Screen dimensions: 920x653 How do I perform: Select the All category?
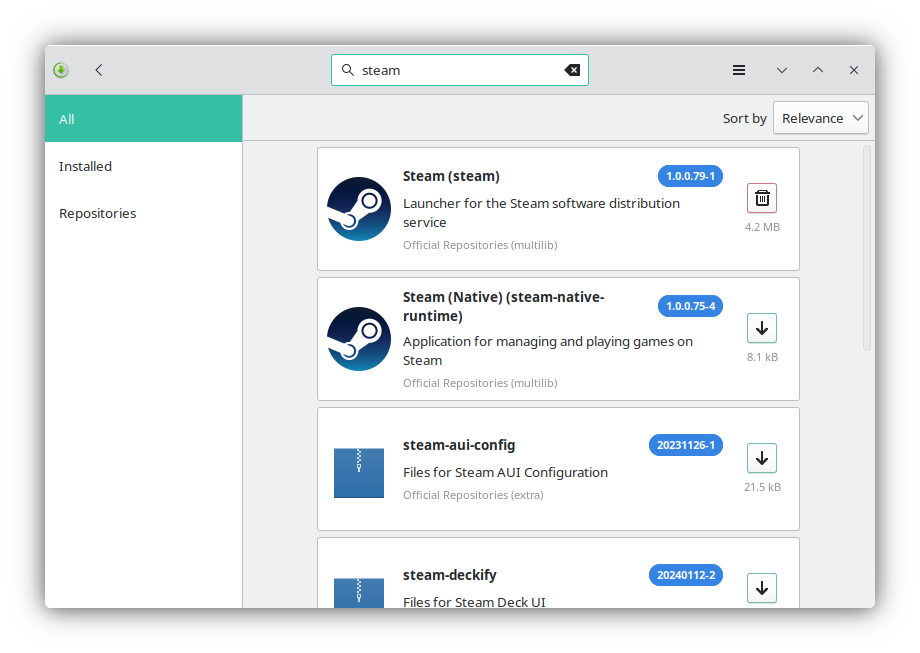[x=144, y=119]
